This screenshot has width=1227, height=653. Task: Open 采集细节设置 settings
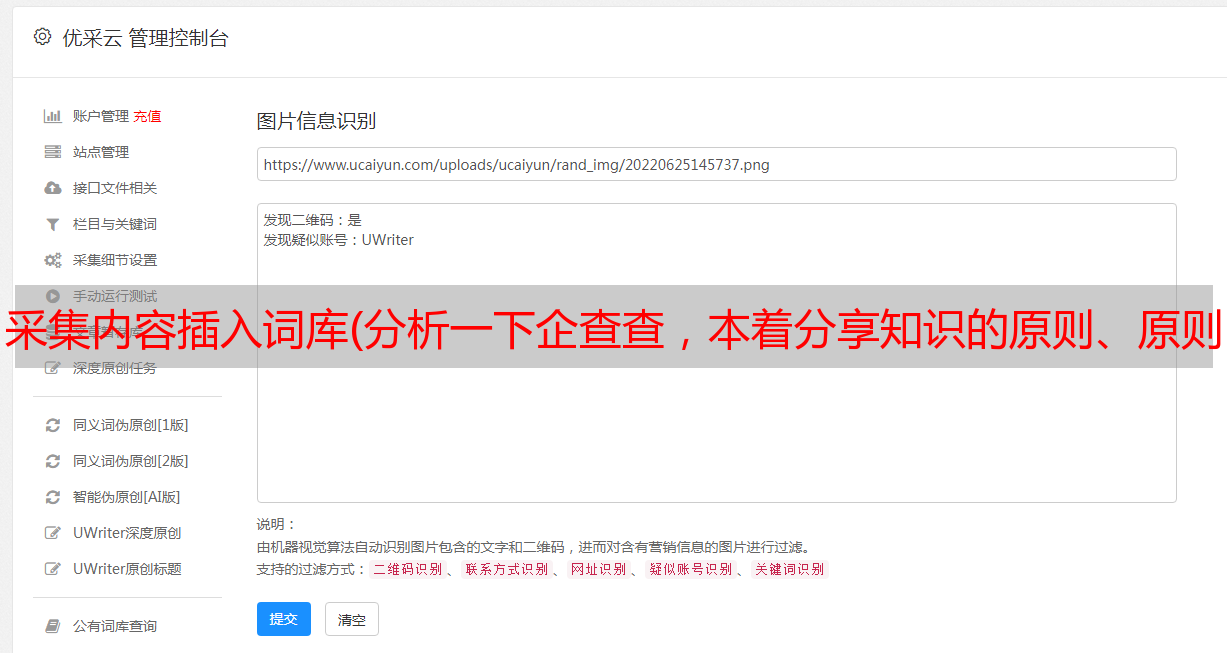(115, 260)
